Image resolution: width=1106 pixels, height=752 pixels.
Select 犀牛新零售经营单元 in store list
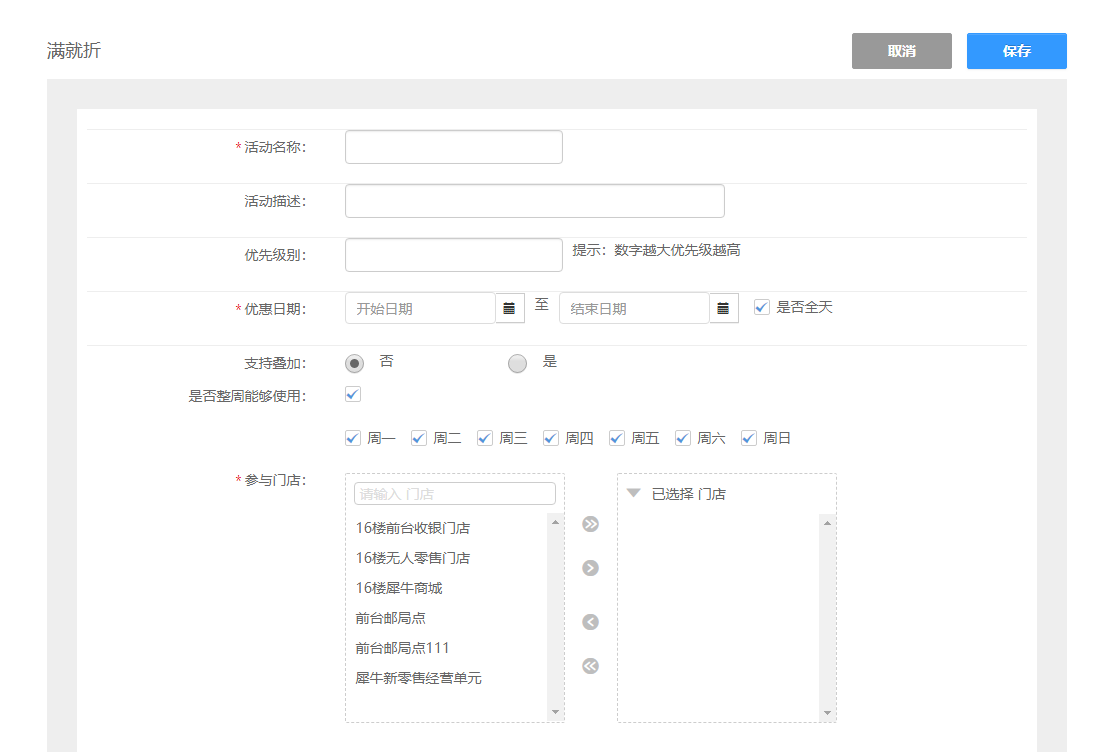coord(418,678)
